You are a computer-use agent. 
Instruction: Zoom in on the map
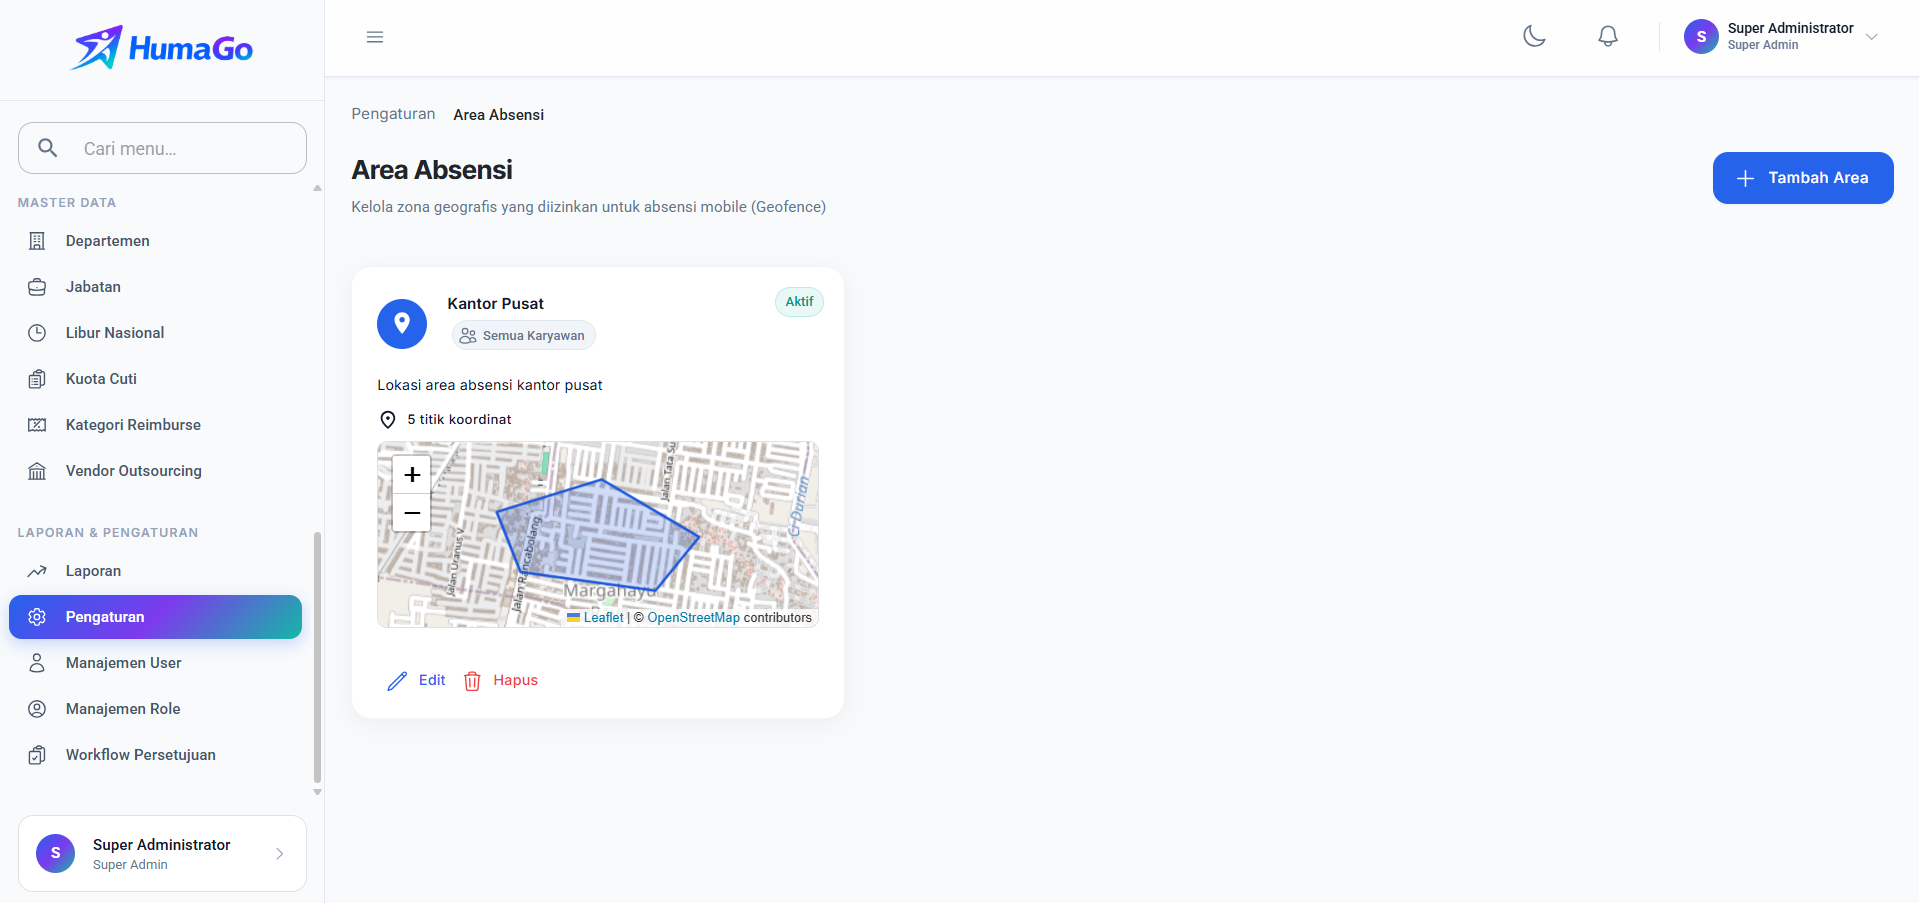(x=412, y=475)
